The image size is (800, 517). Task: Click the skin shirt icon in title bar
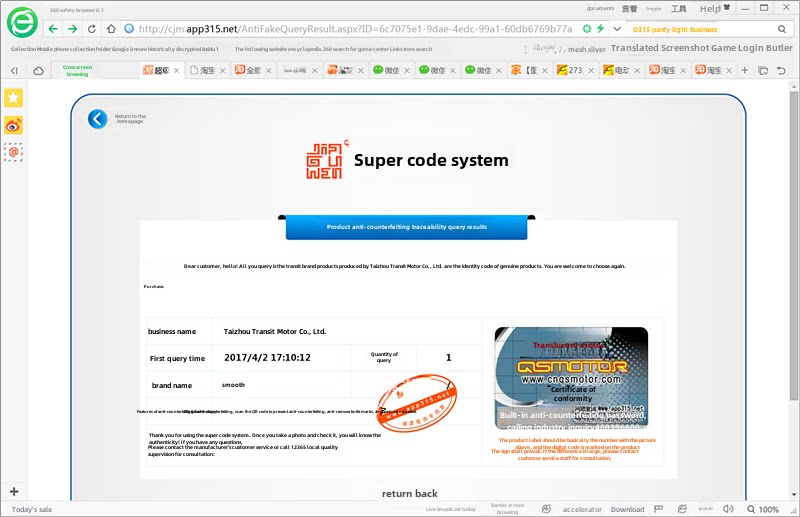[727, 7]
